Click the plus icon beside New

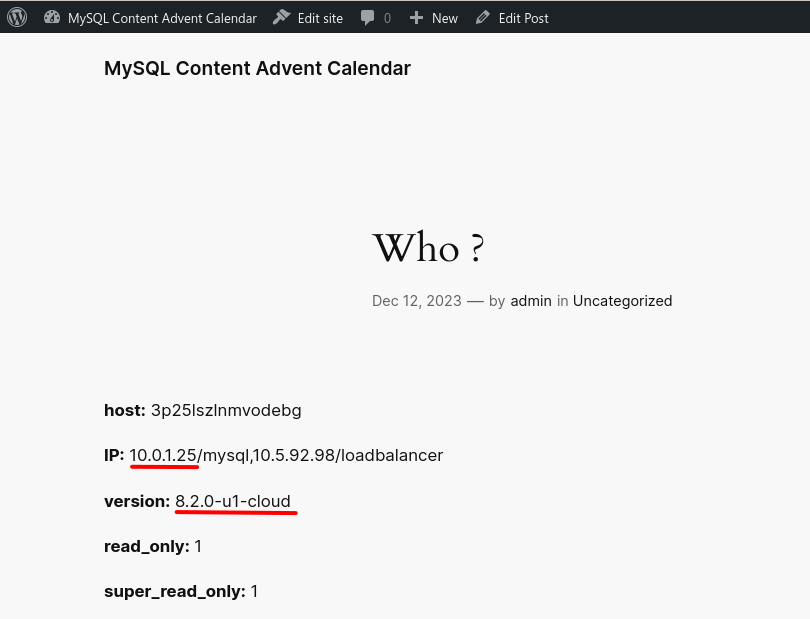click(416, 17)
